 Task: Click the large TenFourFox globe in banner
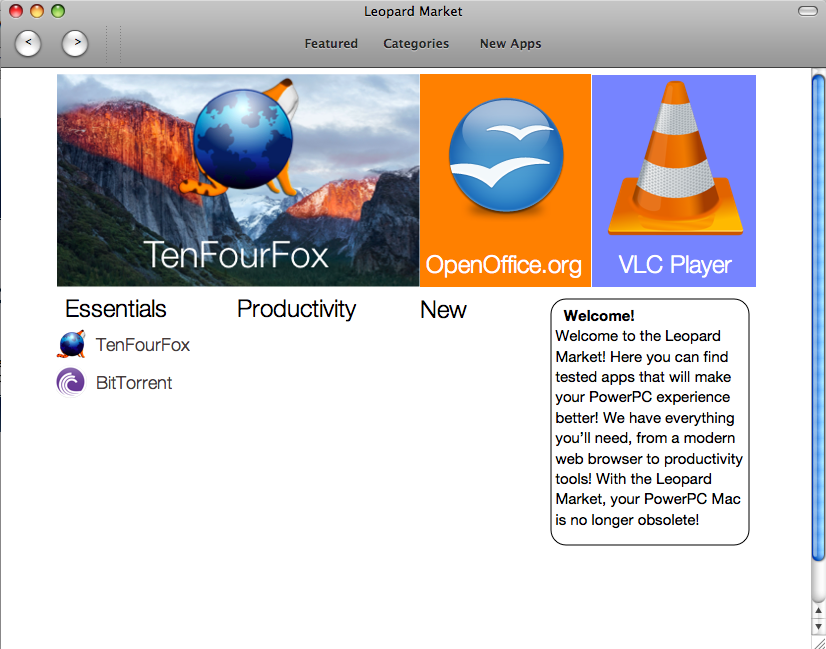241,138
